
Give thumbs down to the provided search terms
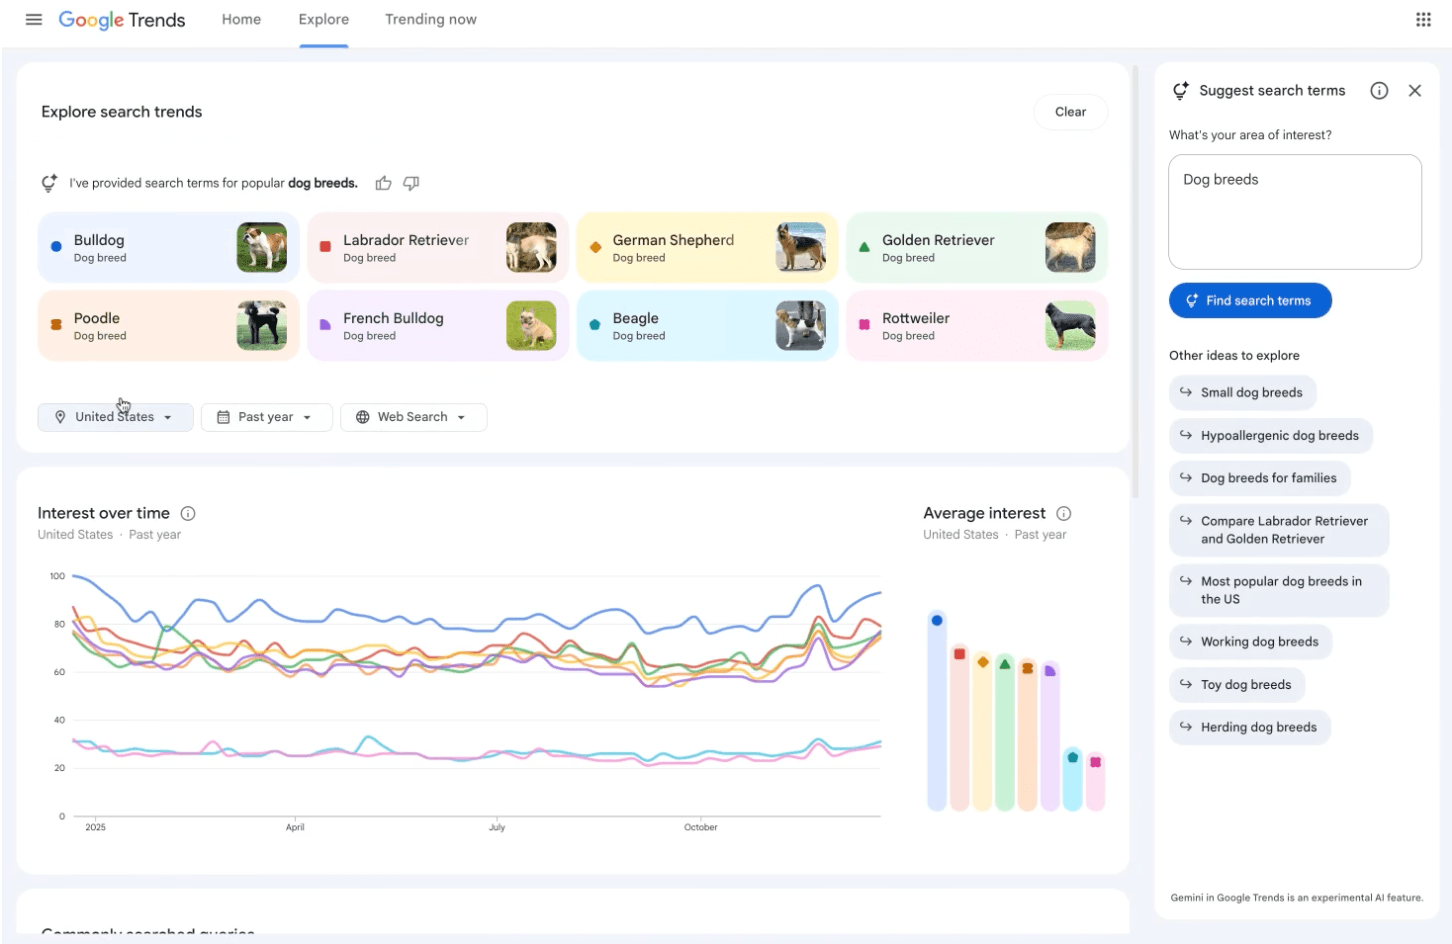point(410,183)
